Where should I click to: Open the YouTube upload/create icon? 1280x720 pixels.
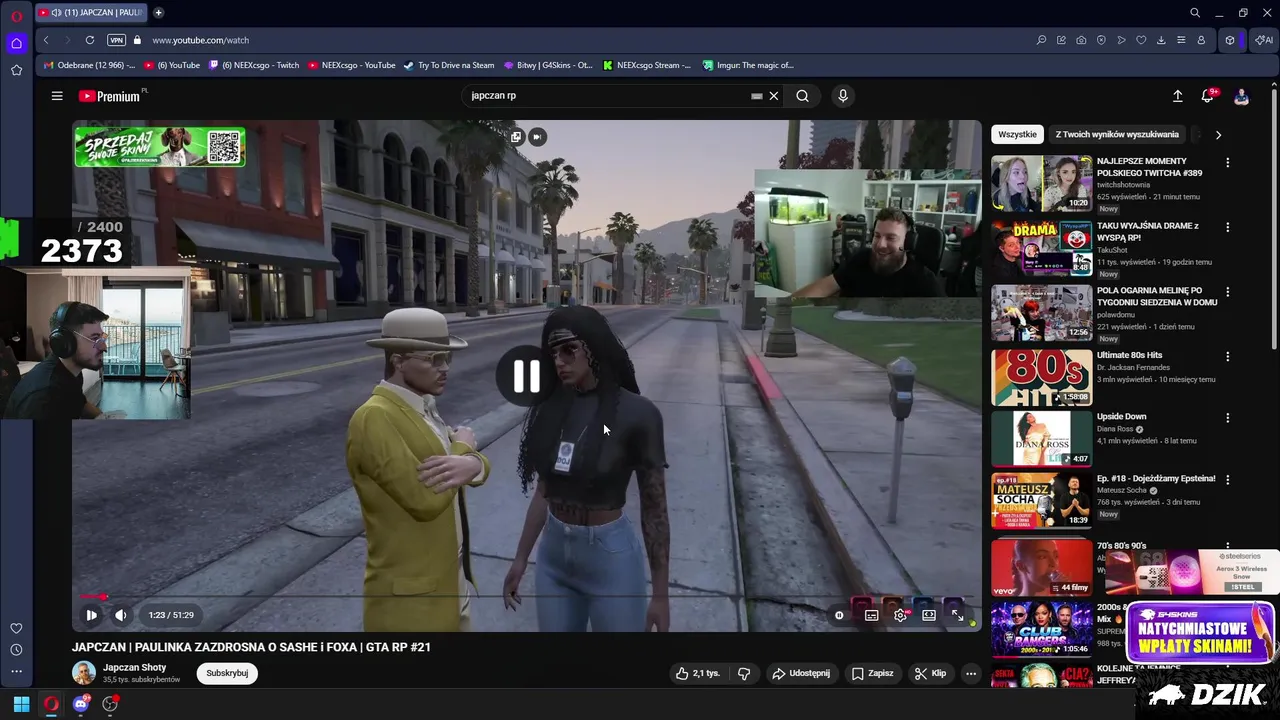pos(1177,96)
